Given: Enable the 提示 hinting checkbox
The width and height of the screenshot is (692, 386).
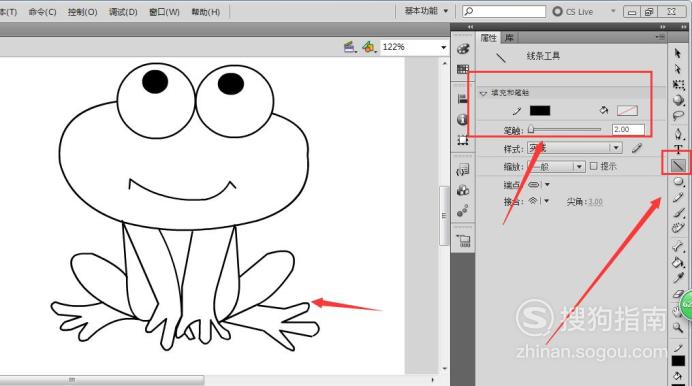Looking at the screenshot, I should pyautogui.click(x=594, y=166).
